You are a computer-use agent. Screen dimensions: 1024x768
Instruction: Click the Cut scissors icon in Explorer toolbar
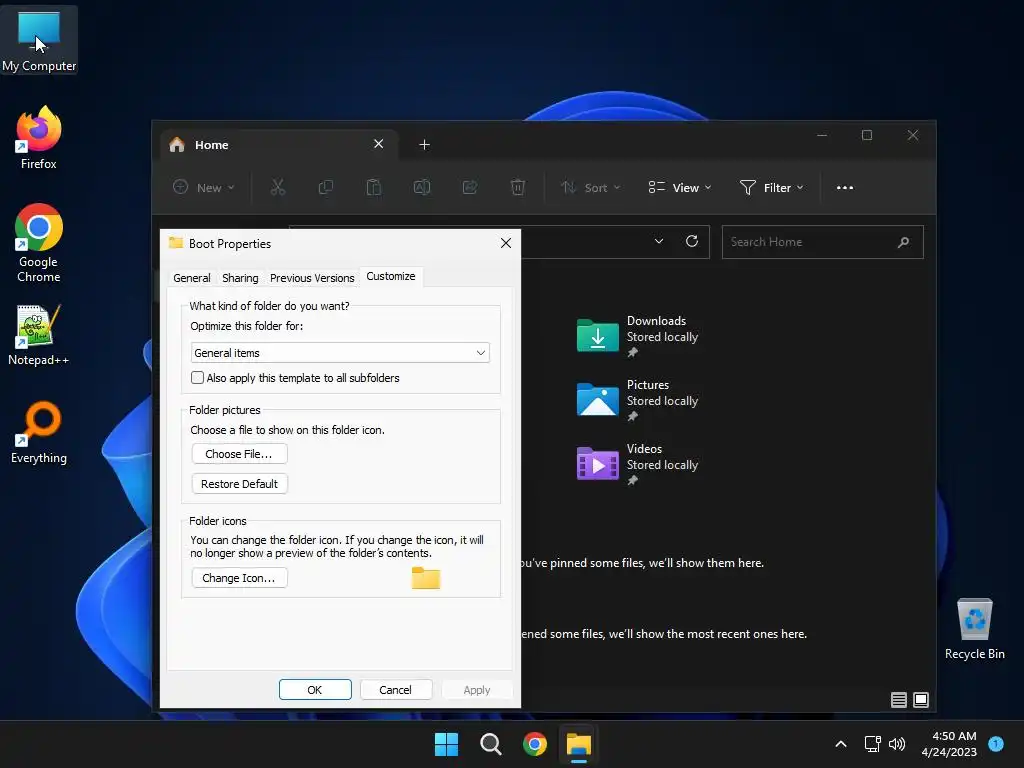(278, 187)
